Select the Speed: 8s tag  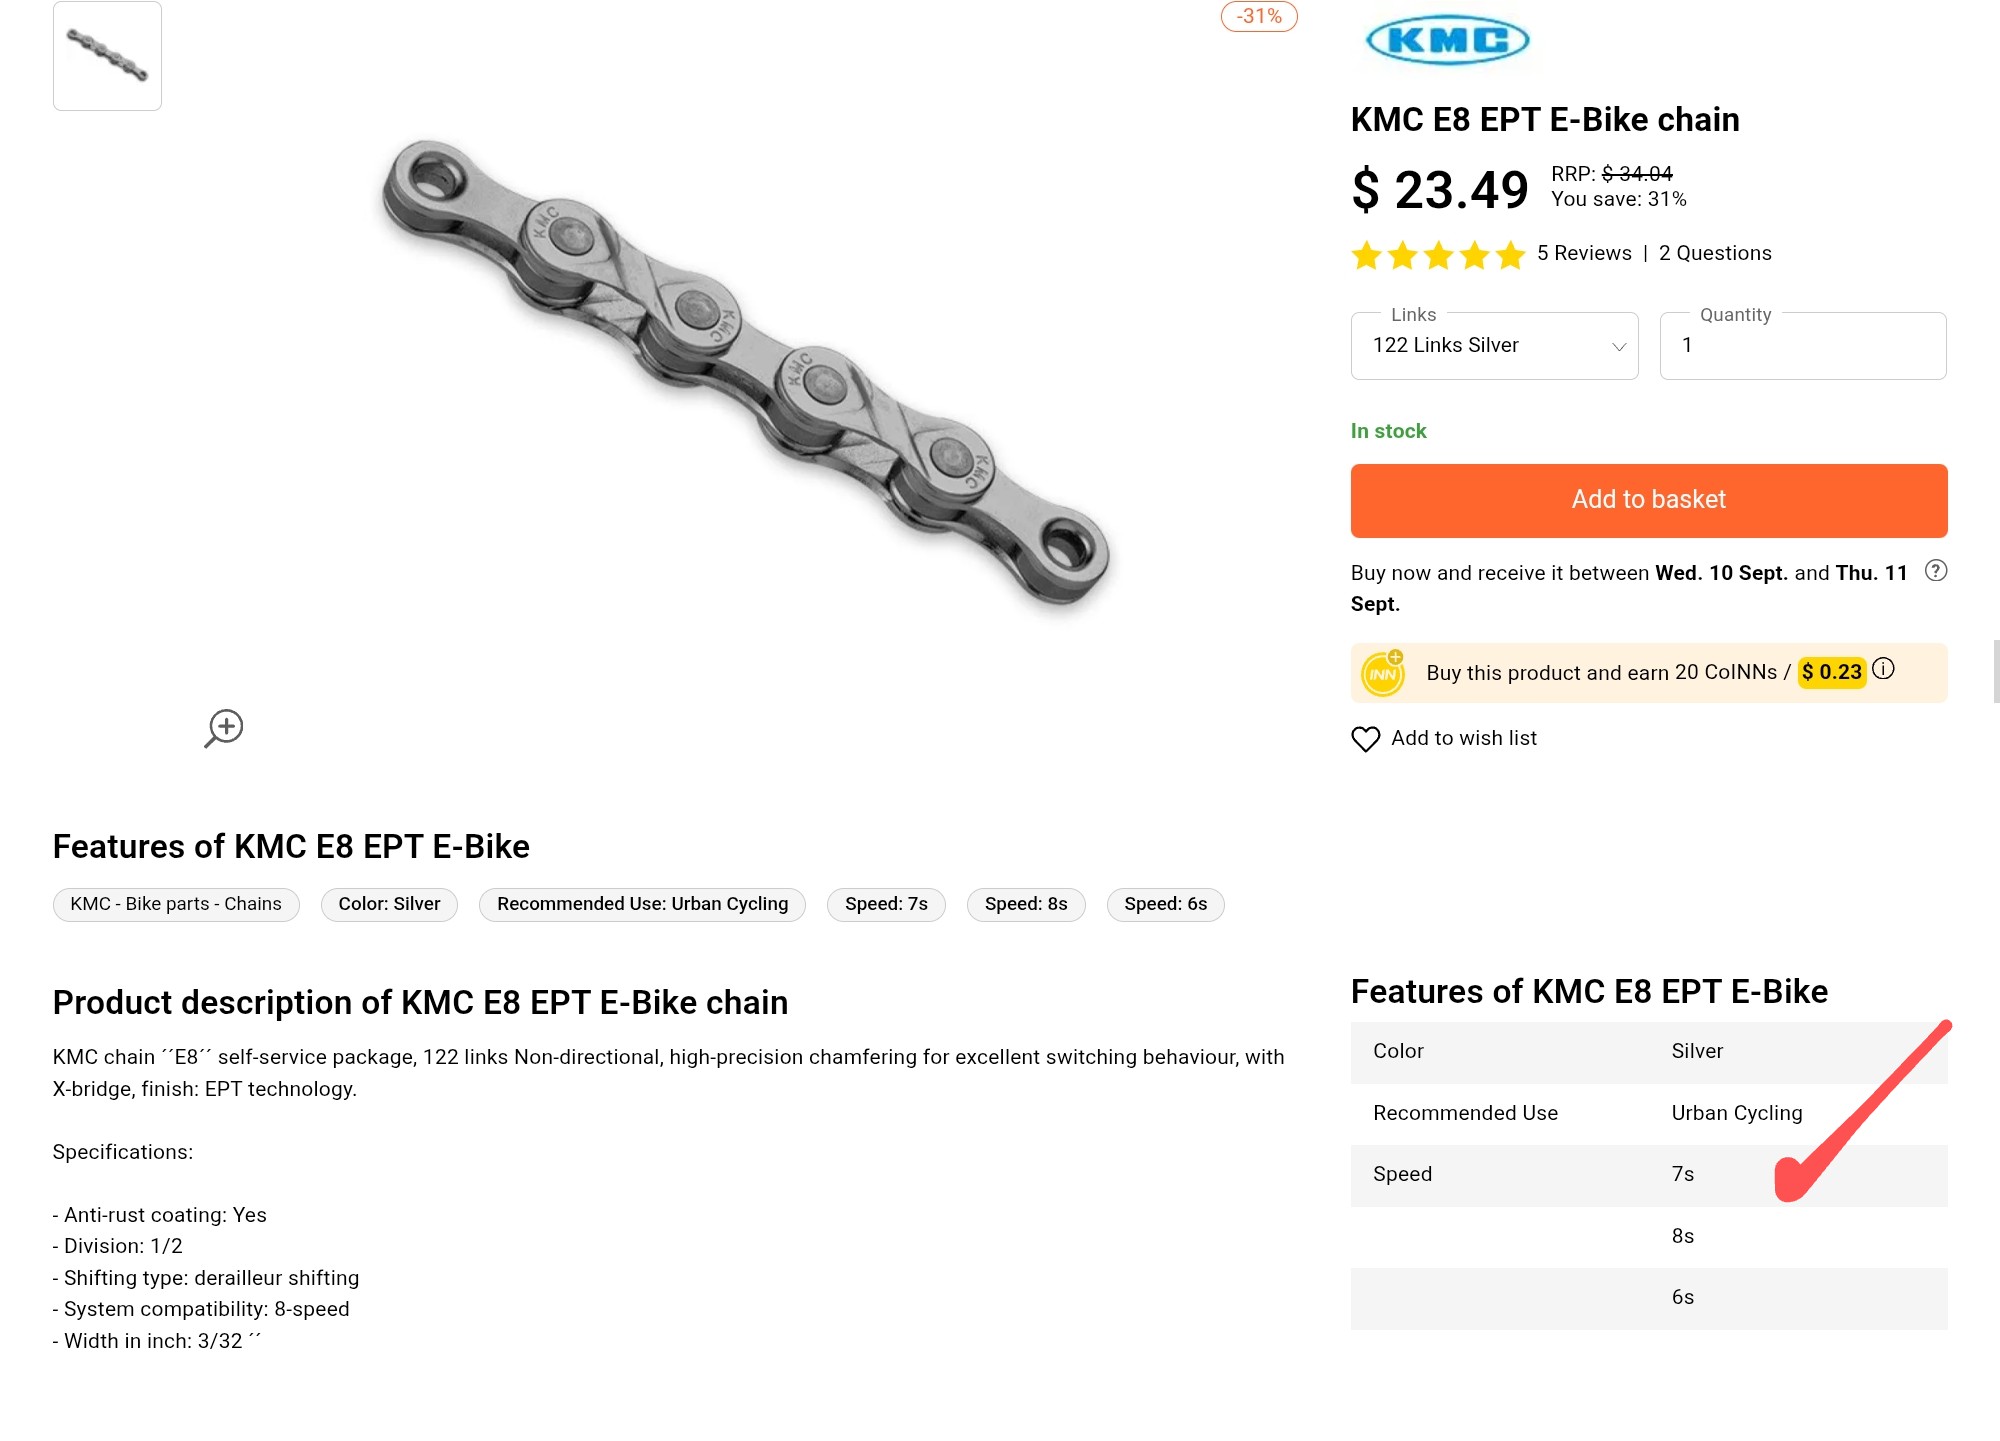coord(1026,904)
